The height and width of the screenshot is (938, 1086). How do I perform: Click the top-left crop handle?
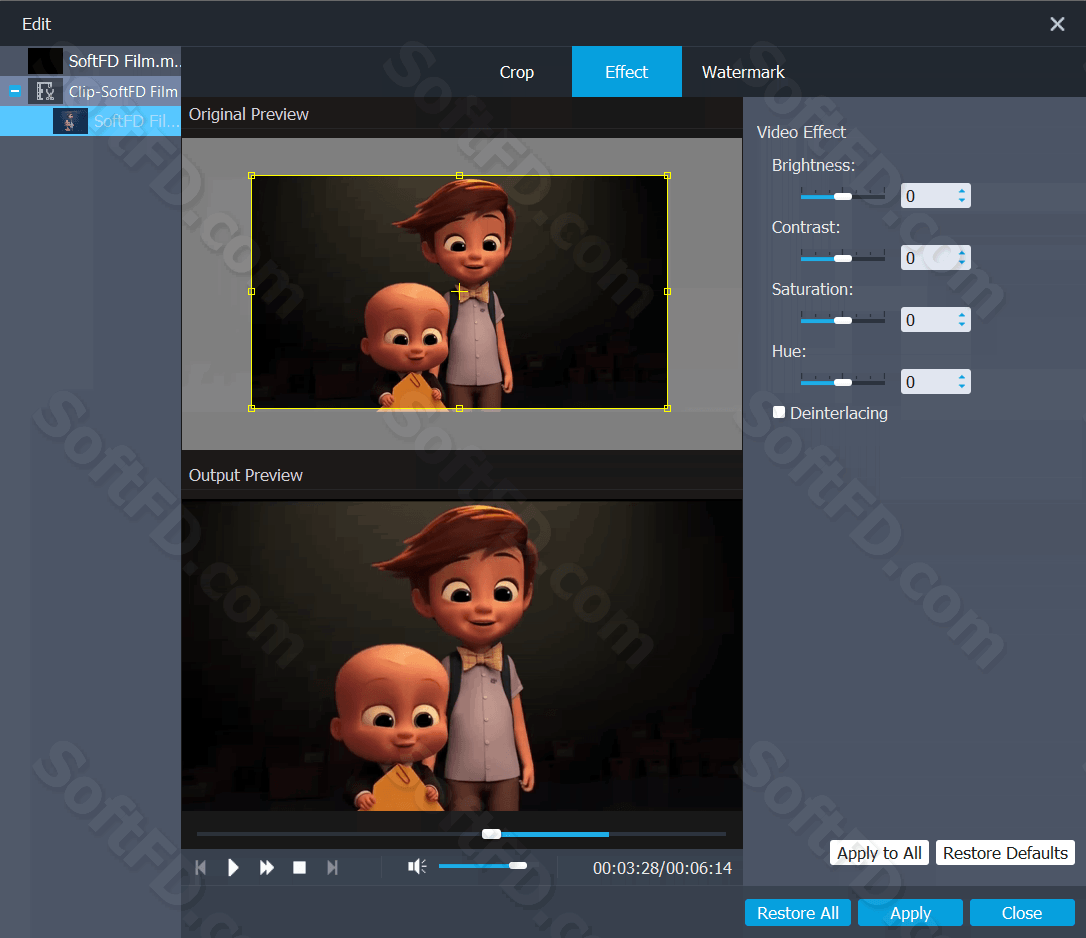tap(251, 176)
